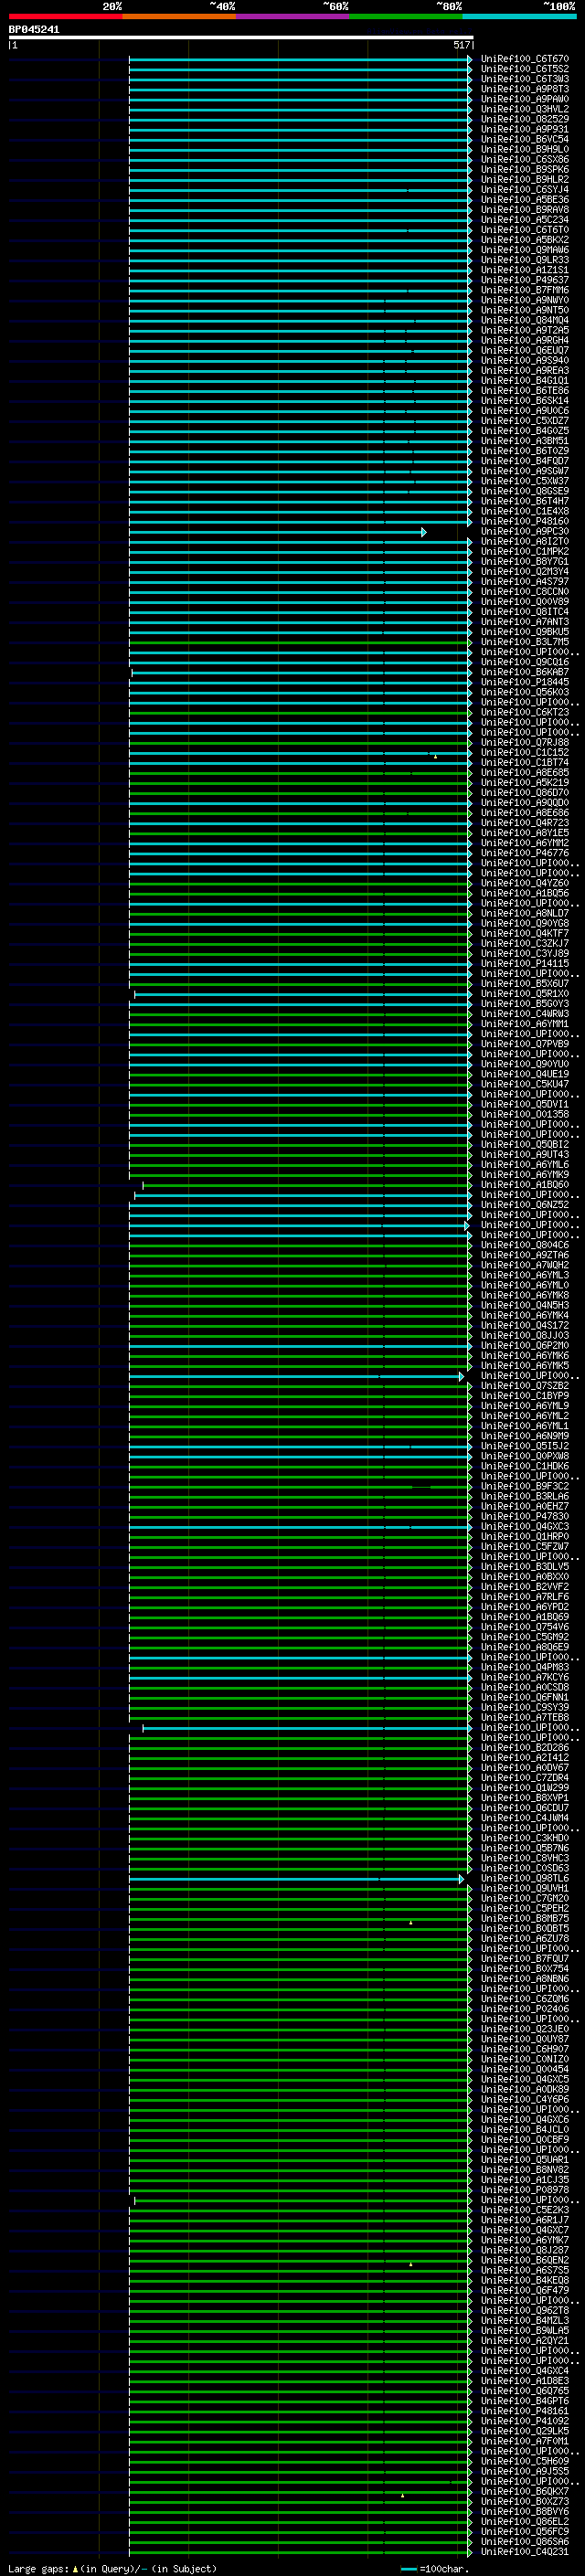Open hit UniRef100_C6T5S2
The image size is (585, 2576).
coord(524,69)
